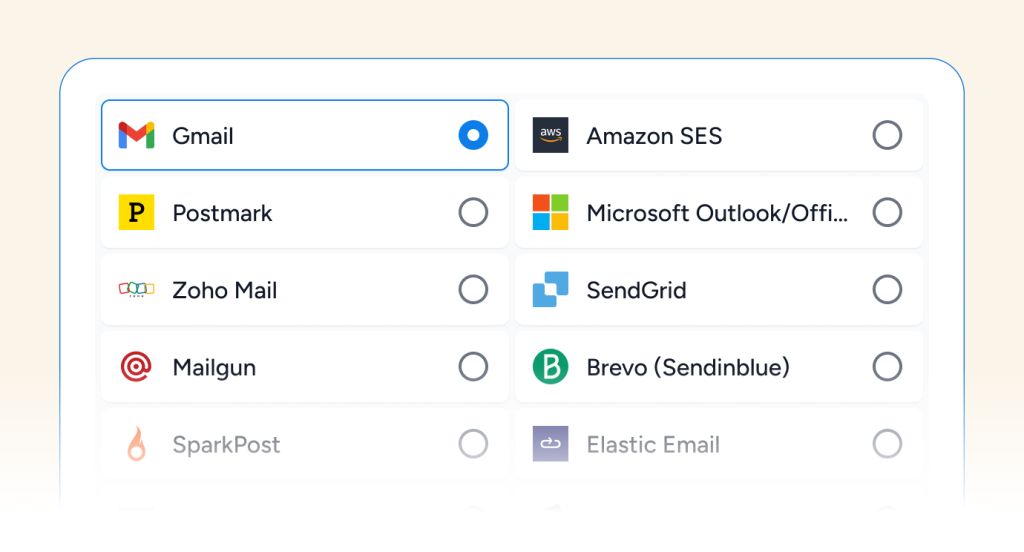Select the Zoho Mail radio button

(x=473, y=289)
